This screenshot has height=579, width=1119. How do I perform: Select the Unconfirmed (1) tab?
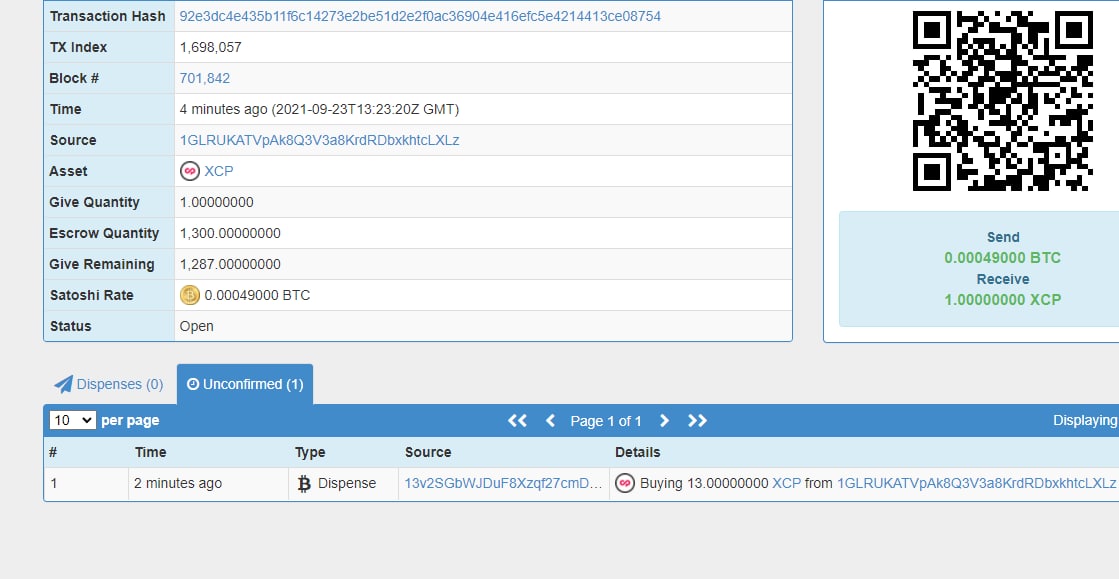click(245, 384)
